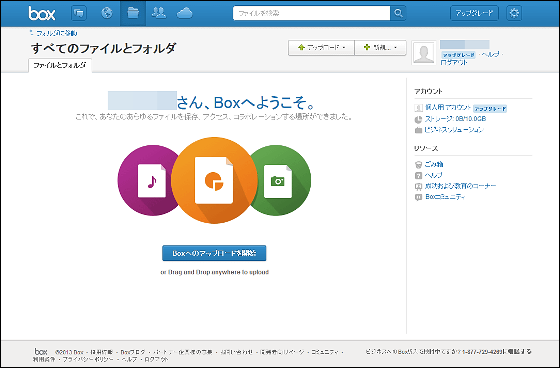Click the blue Boxへのアップロードを開始 button
The width and height of the screenshot is (560, 368).
(x=214, y=253)
